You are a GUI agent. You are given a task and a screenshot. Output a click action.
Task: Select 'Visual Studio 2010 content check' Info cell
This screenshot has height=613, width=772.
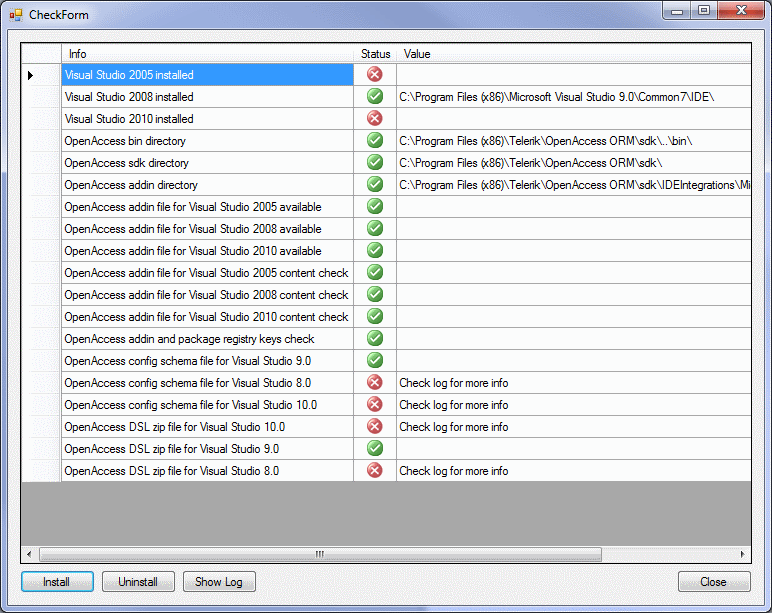point(207,317)
